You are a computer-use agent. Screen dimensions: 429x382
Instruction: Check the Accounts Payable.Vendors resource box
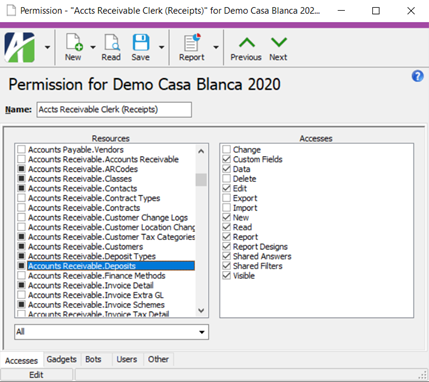[21, 149]
